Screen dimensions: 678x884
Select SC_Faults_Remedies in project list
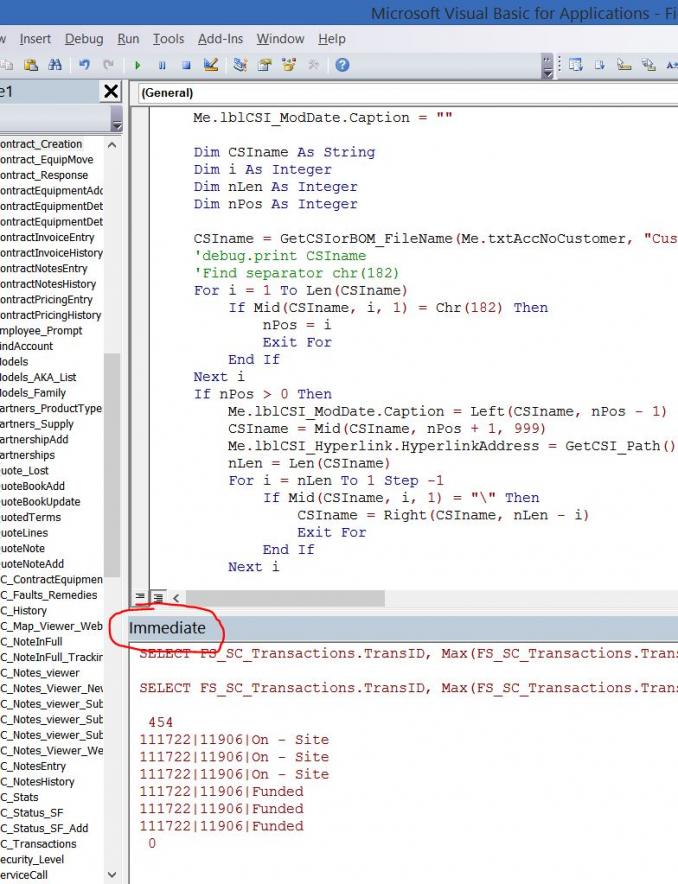click(x=48, y=595)
